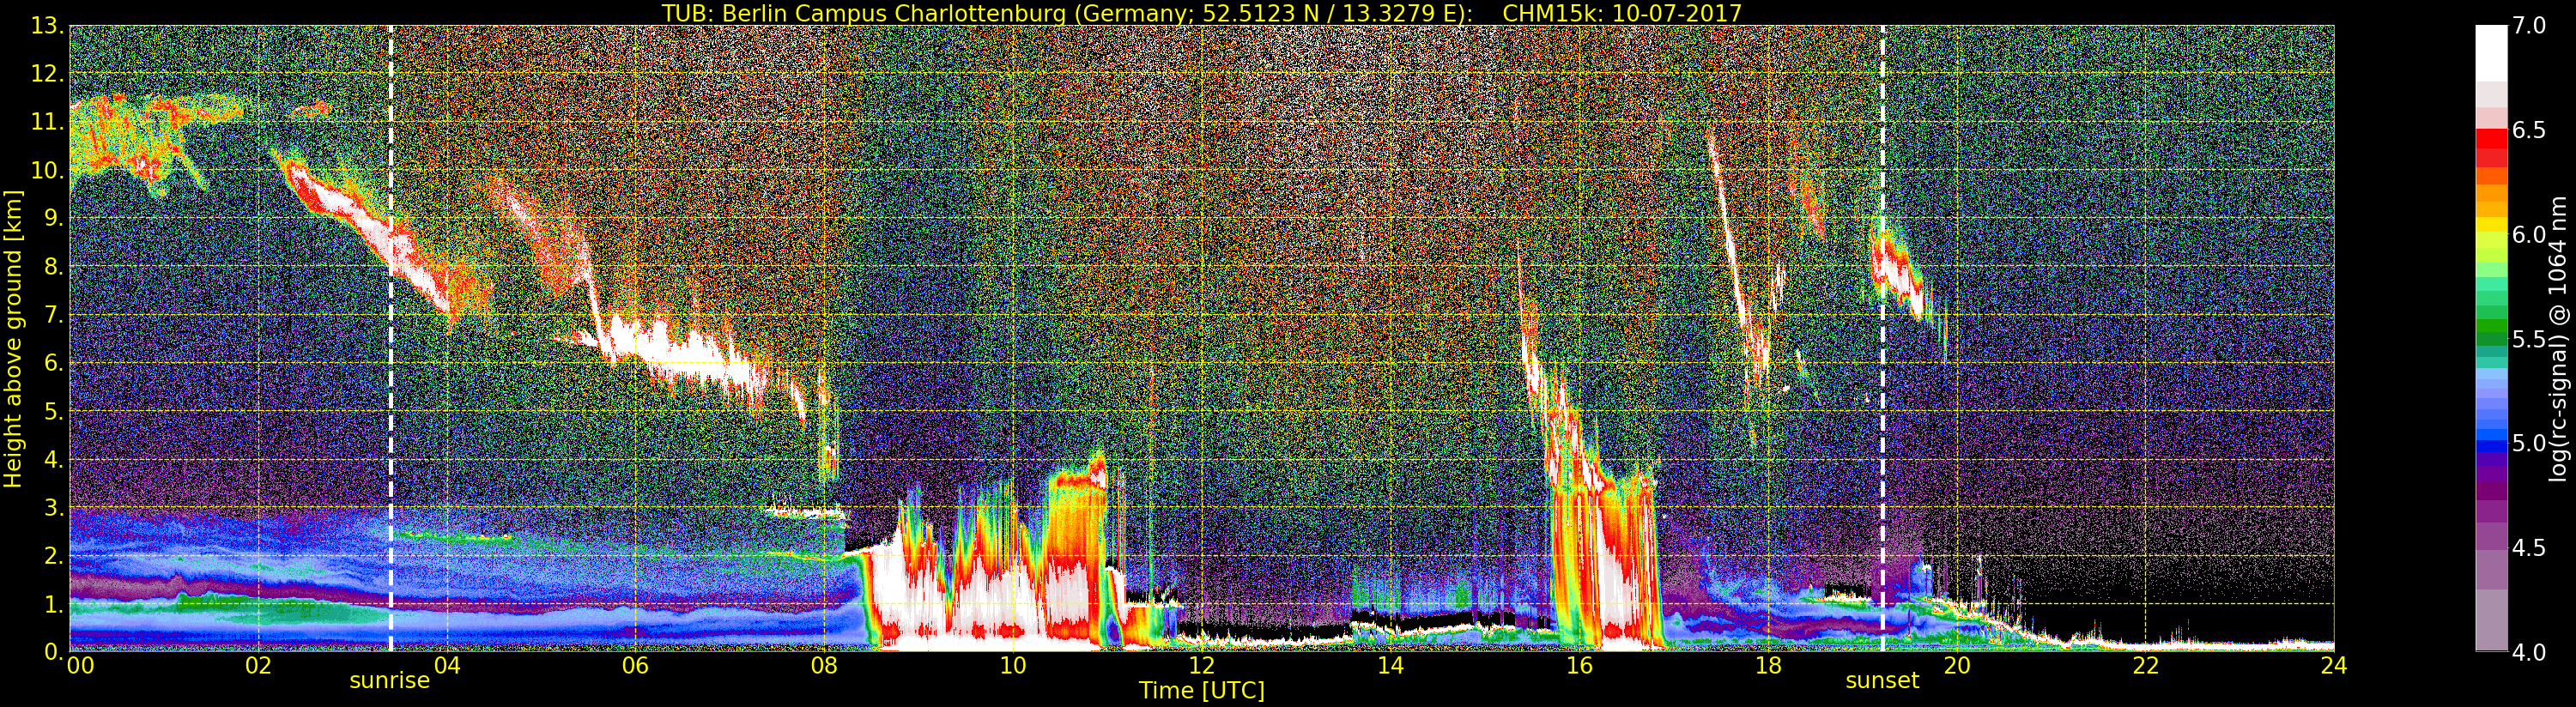Select the Time [UTC] axis label
Screen dimensions: 2576x707
tap(1201, 691)
